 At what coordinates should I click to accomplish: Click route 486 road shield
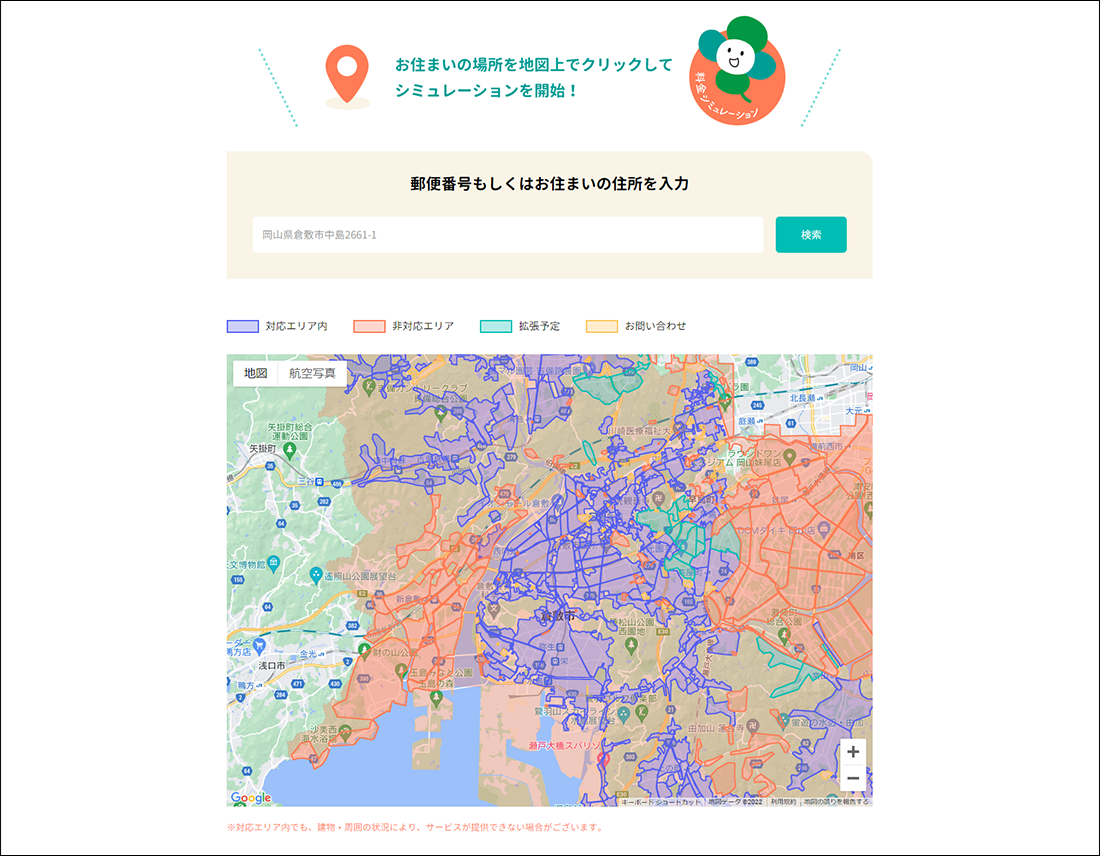pyautogui.click(x=337, y=484)
